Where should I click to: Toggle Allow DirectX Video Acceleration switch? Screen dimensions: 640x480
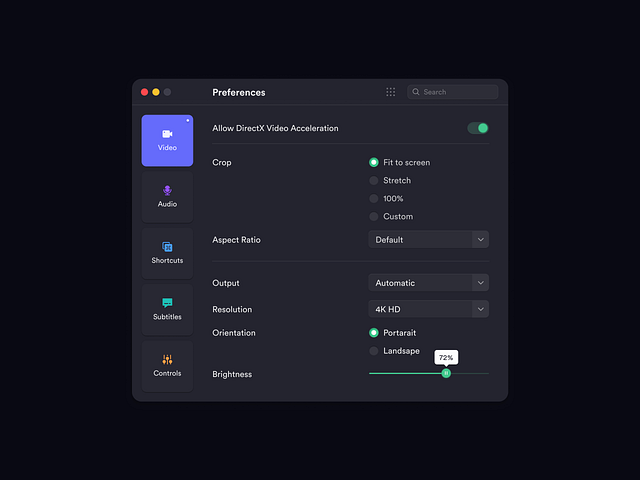(x=478, y=128)
